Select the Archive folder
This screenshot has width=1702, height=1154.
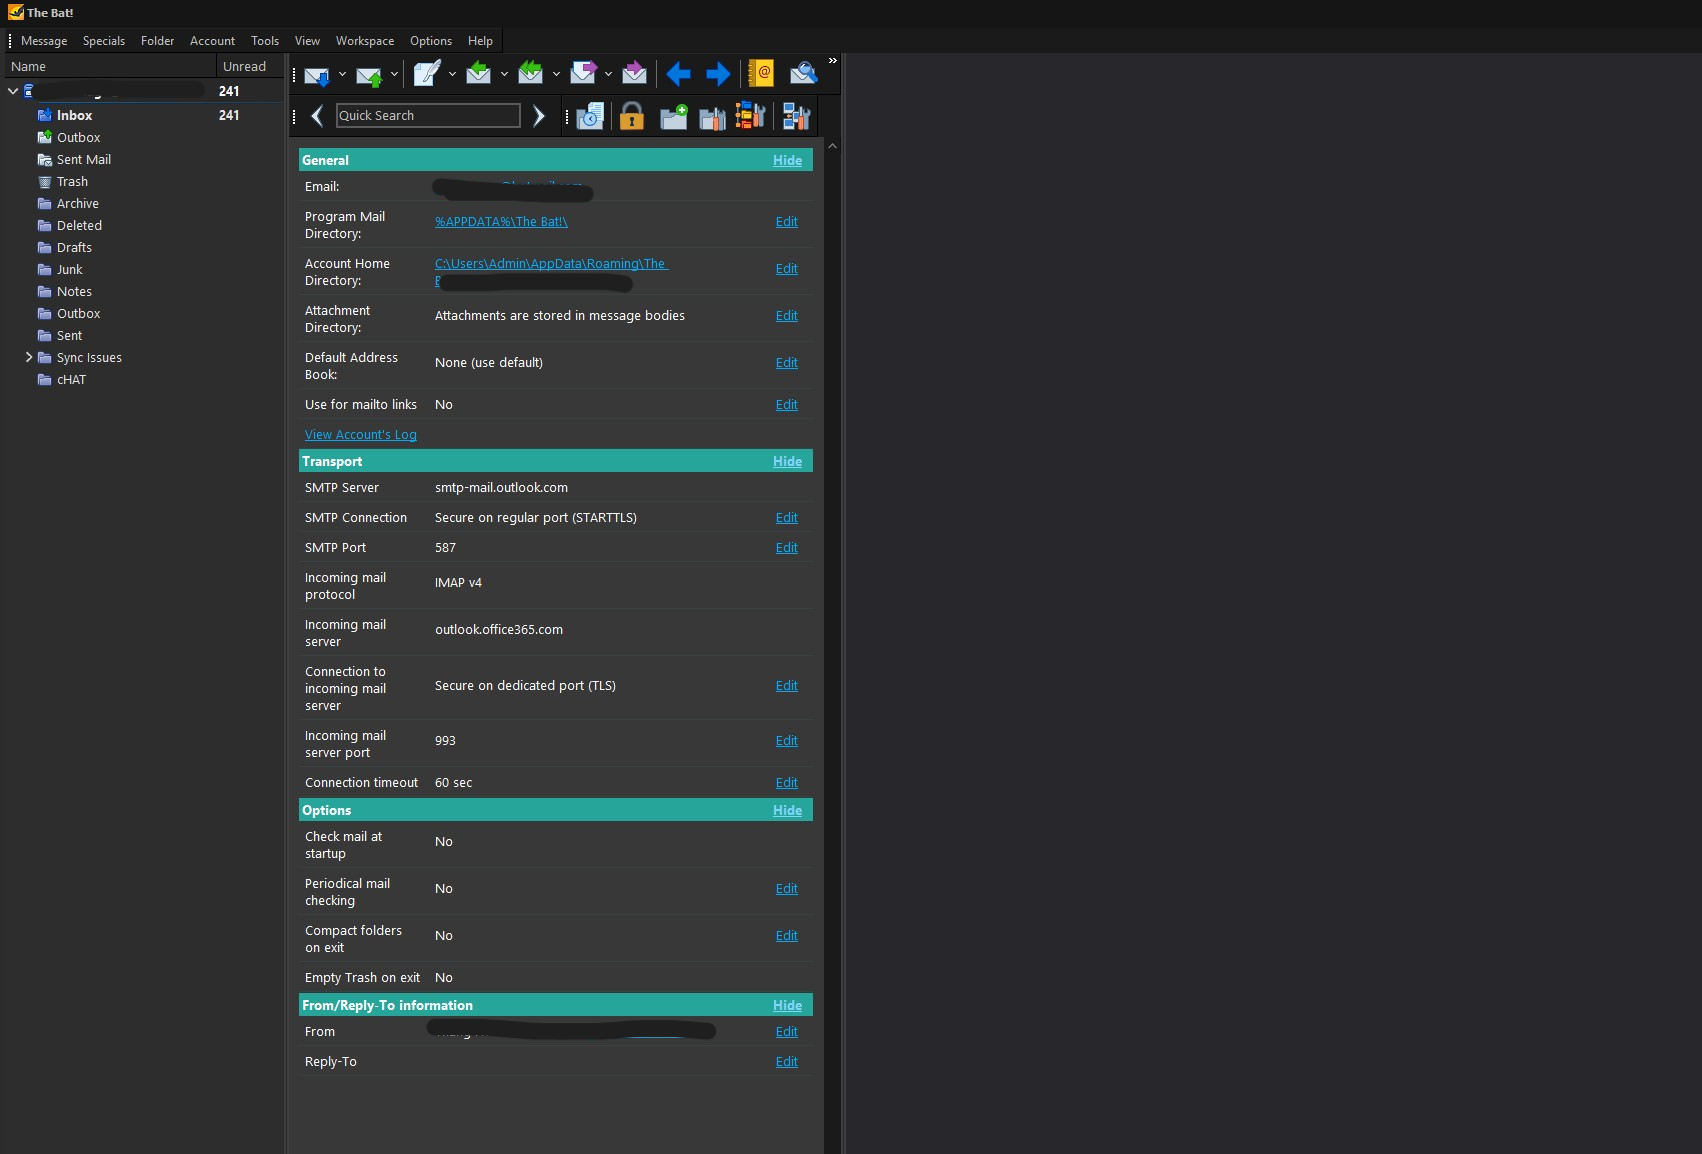click(x=77, y=203)
